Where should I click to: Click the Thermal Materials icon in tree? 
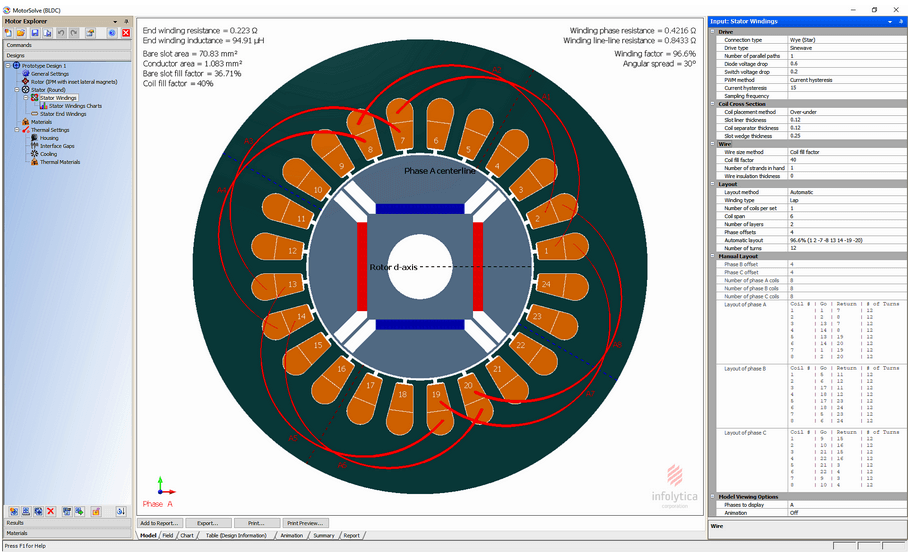34,162
